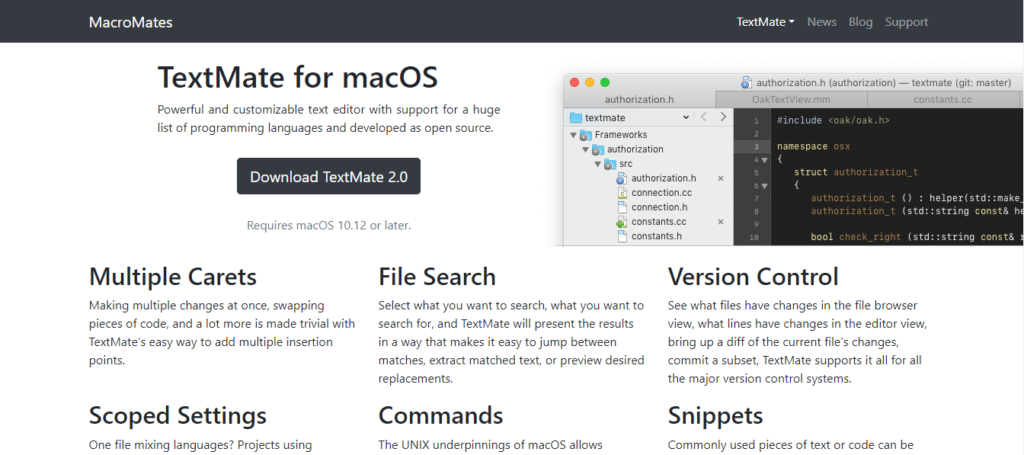Select the Frameworks folder row label
Viewport: 1024px width, 455px height.
[x=621, y=135]
